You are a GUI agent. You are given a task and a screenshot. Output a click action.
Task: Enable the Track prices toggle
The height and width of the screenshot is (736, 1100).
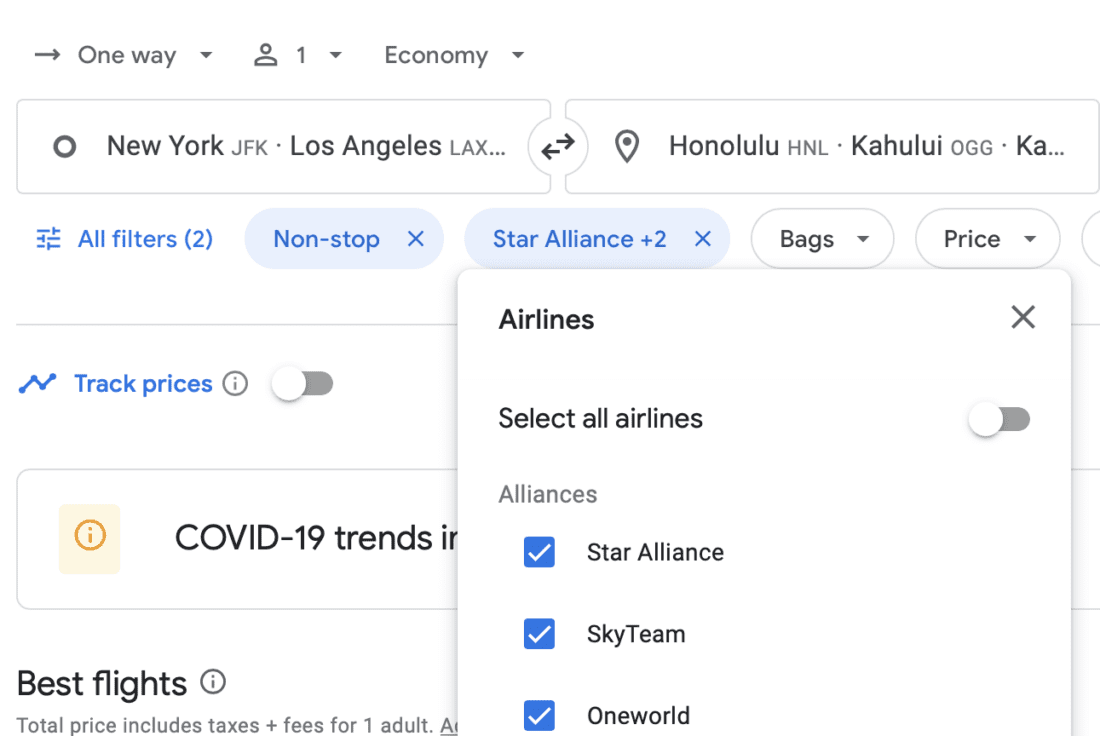tap(303, 384)
